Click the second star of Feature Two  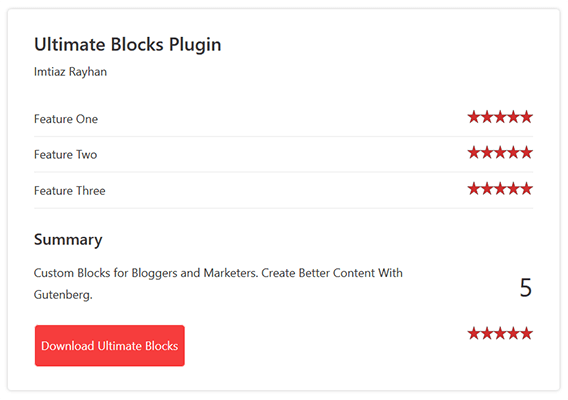pos(487,153)
